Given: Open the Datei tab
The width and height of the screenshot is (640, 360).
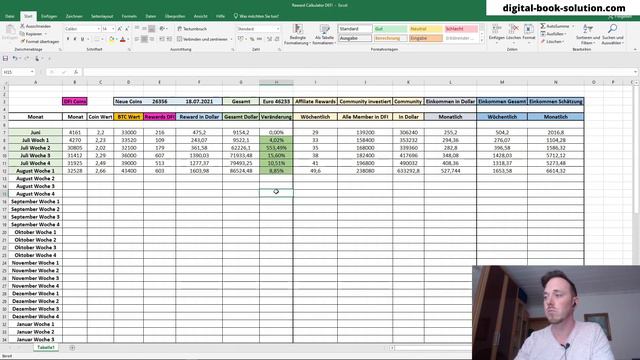Looking at the screenshot, I should pyautogui.click(x=9, y=16).
